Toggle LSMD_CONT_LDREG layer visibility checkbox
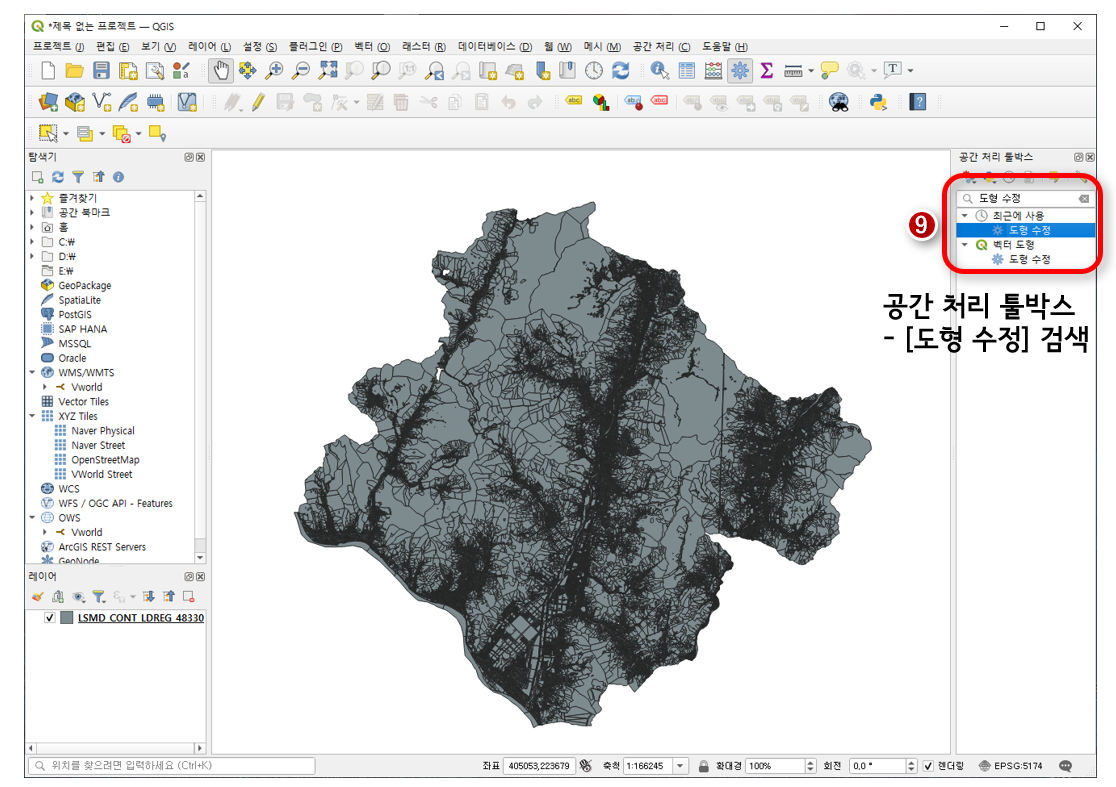1116x787 pixels. (x=49, y=618)
